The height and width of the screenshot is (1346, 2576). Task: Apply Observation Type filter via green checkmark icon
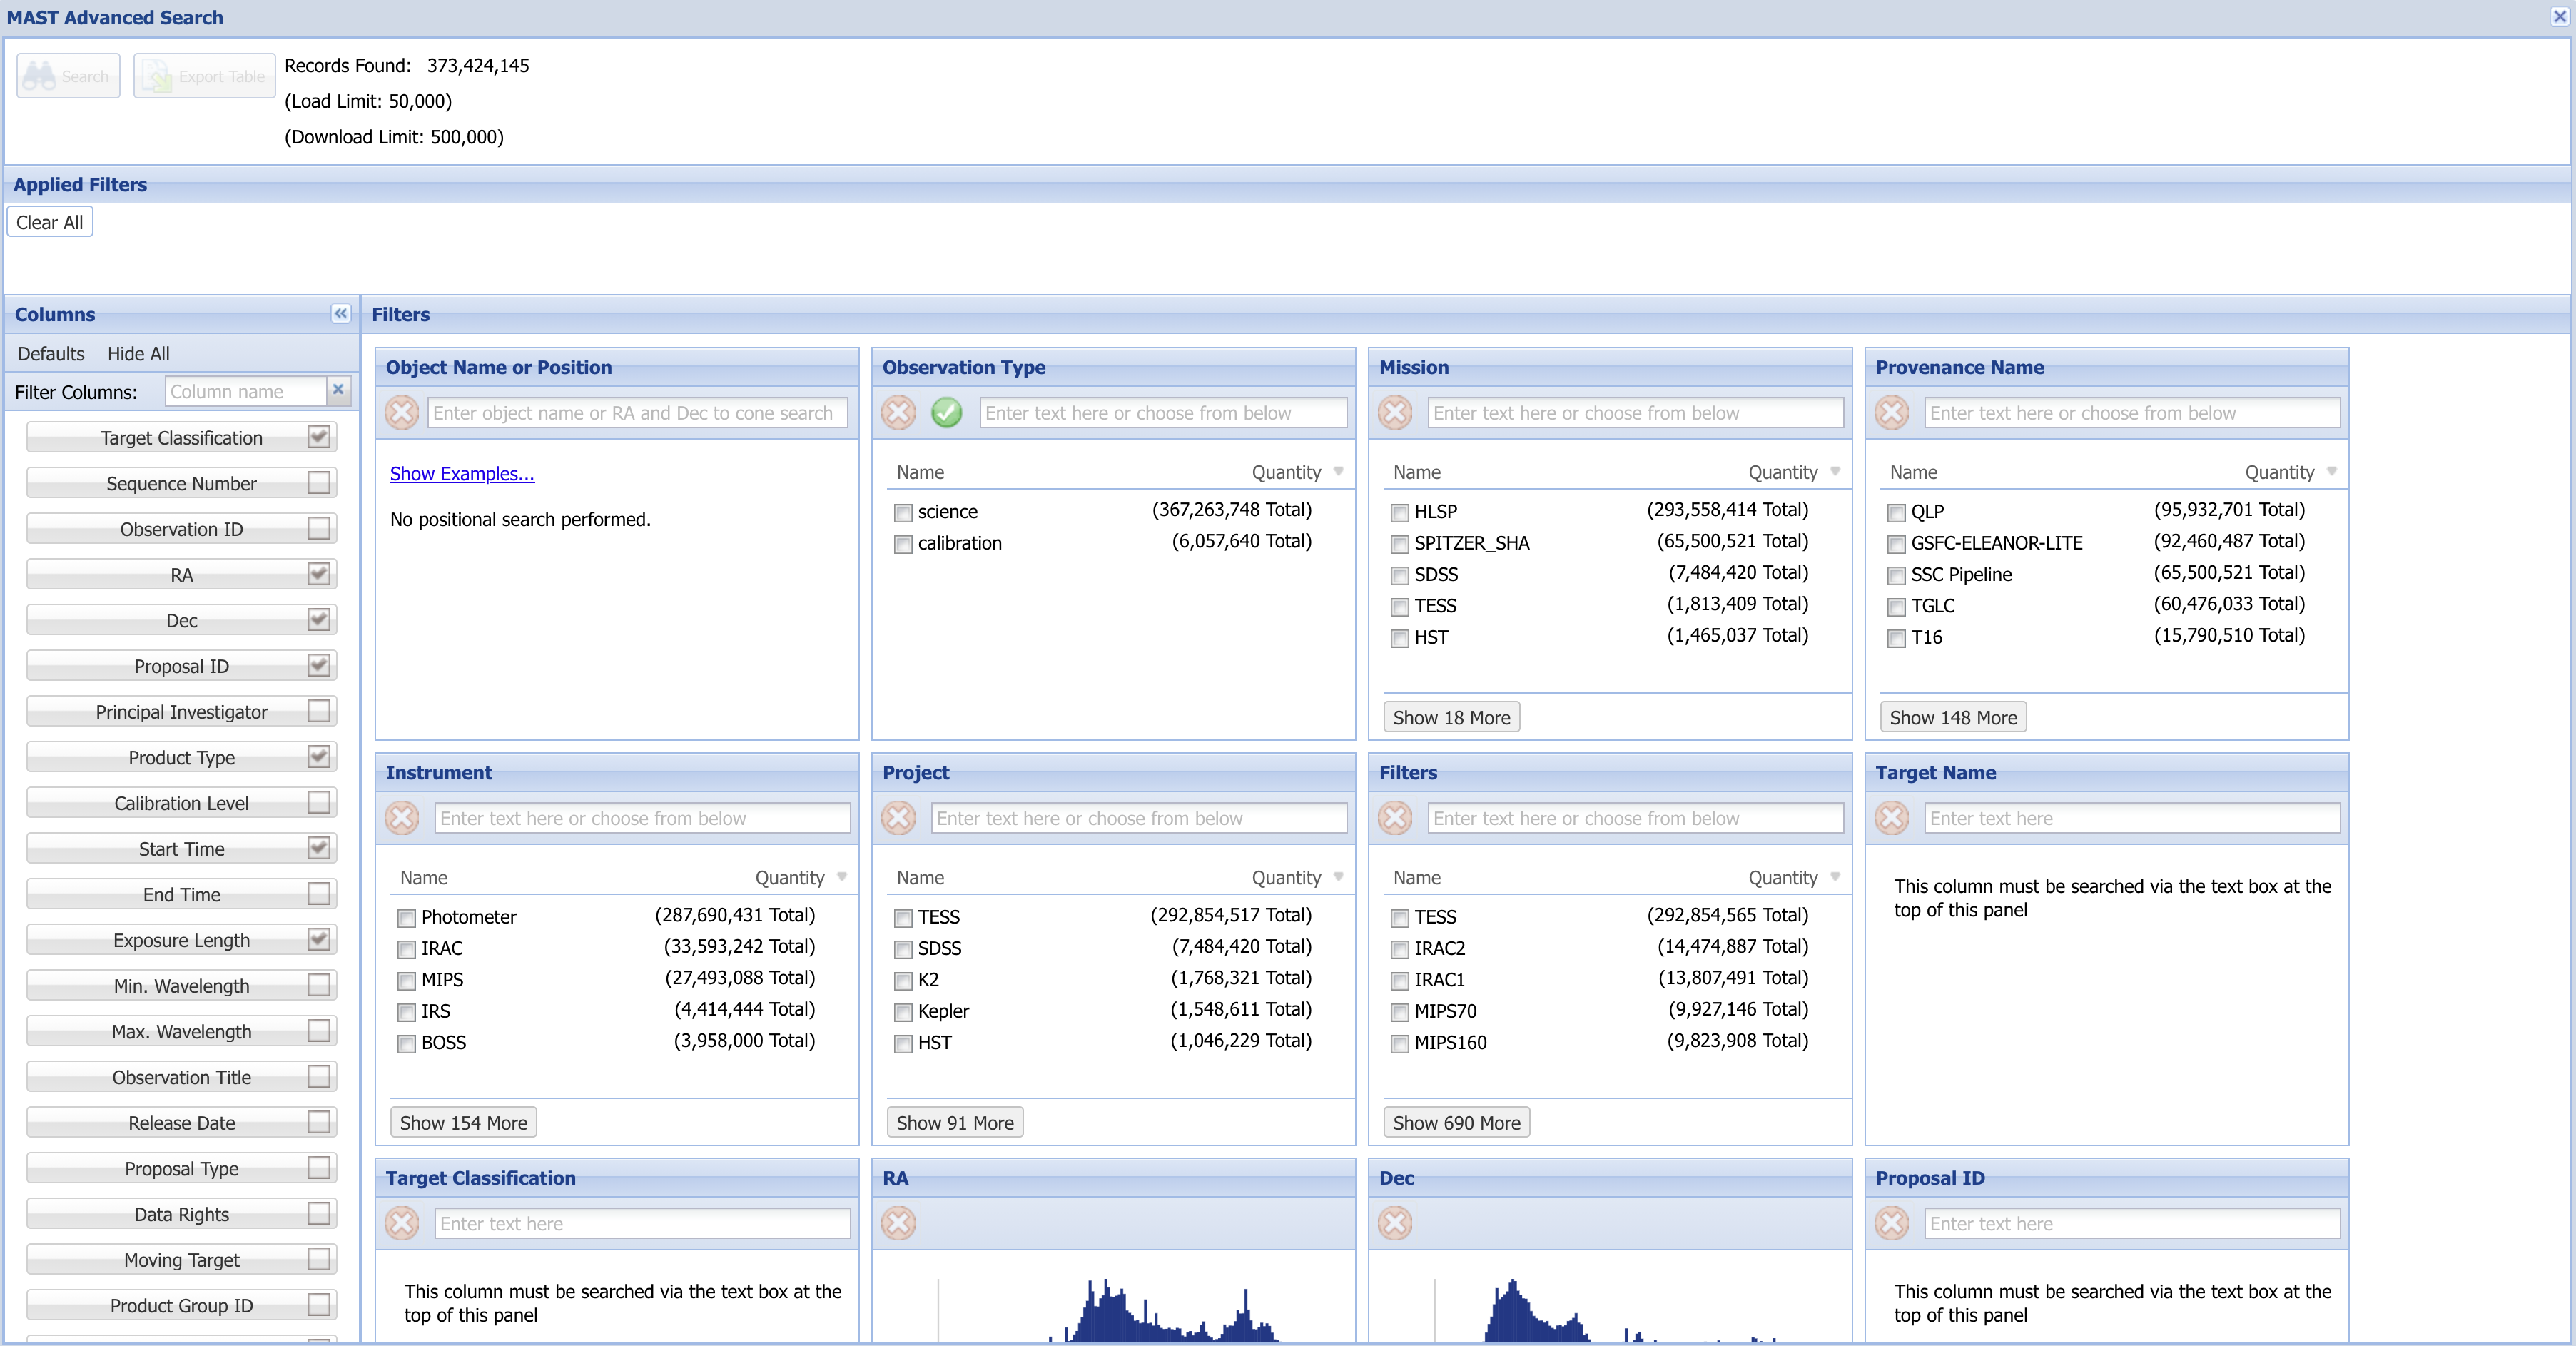(946, 412)
